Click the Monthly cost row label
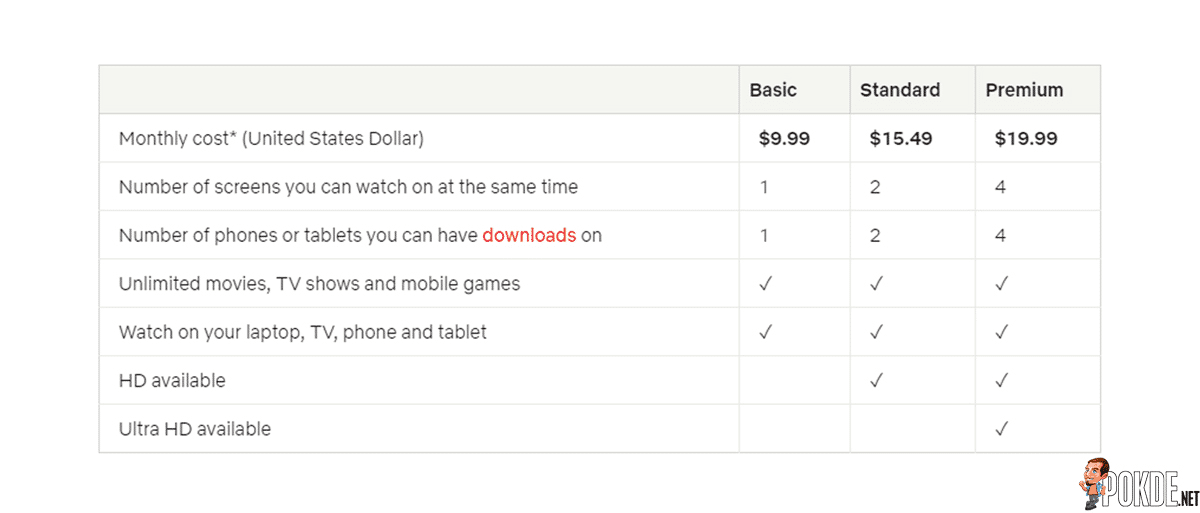1200x513 pixels. (271, 139)
